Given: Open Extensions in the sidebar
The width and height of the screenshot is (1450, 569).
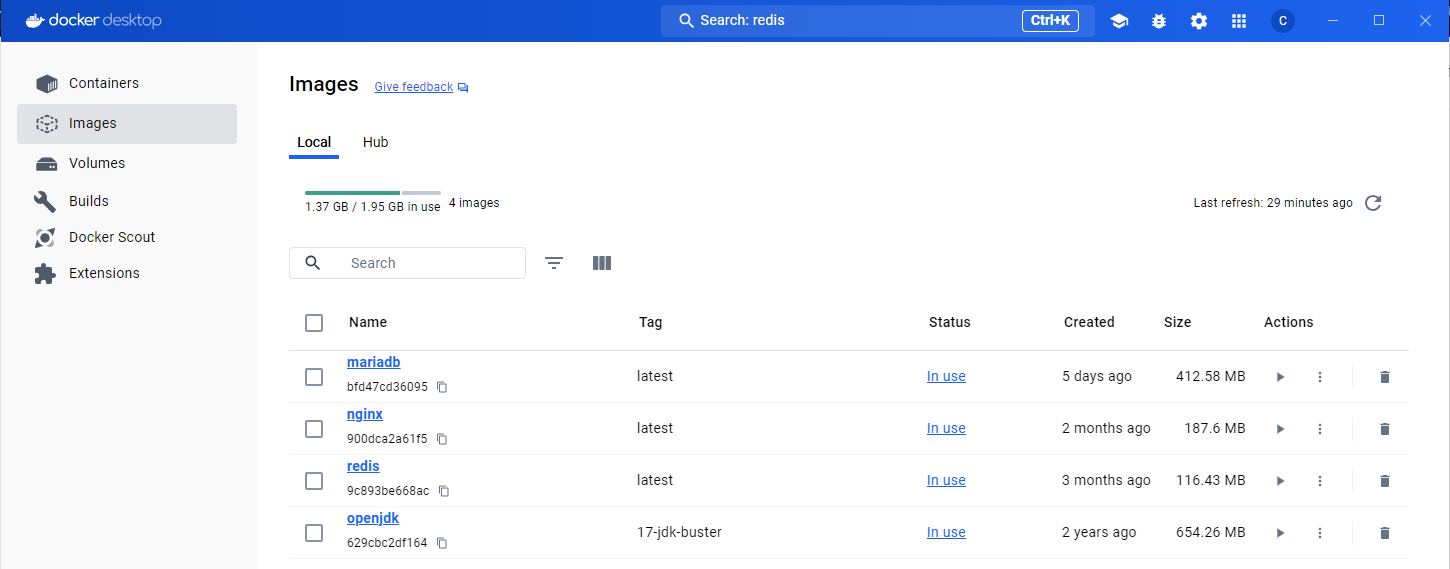Looking at the screenshot, I should click(127, 273).
